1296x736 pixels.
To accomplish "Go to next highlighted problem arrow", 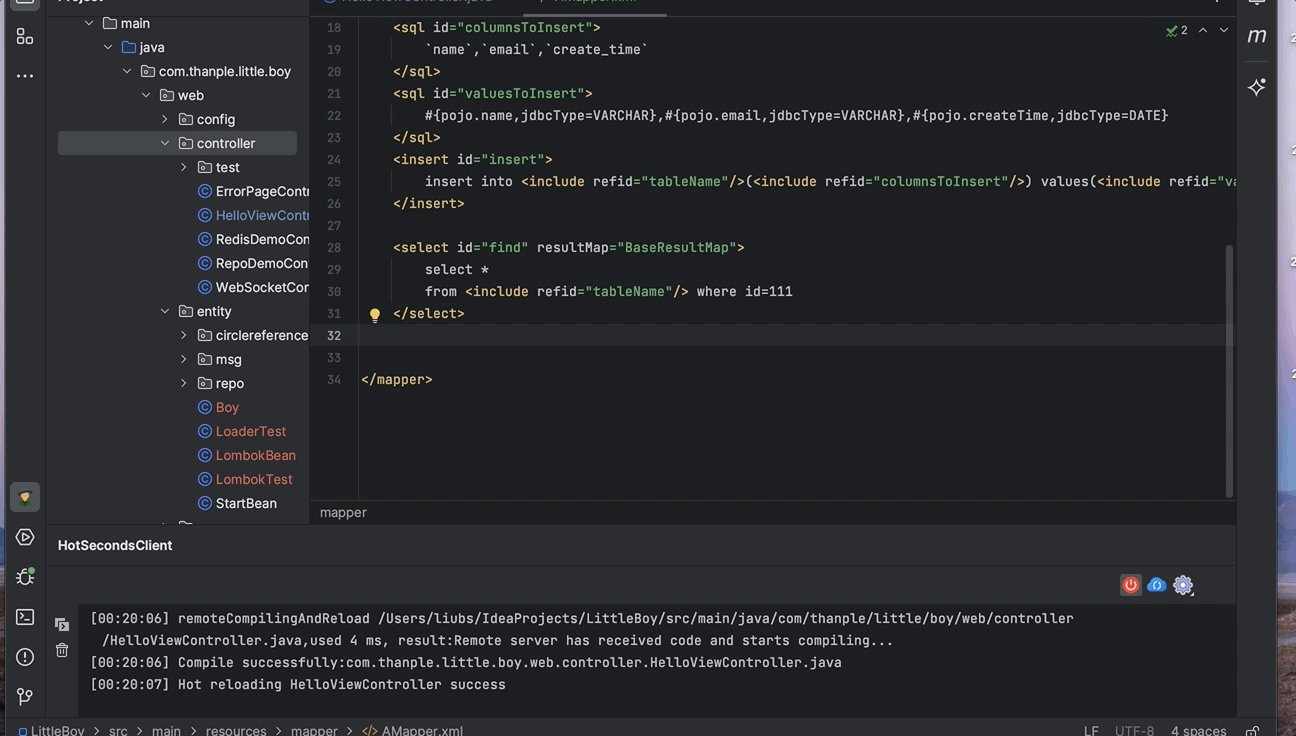I will [1223, 30].
